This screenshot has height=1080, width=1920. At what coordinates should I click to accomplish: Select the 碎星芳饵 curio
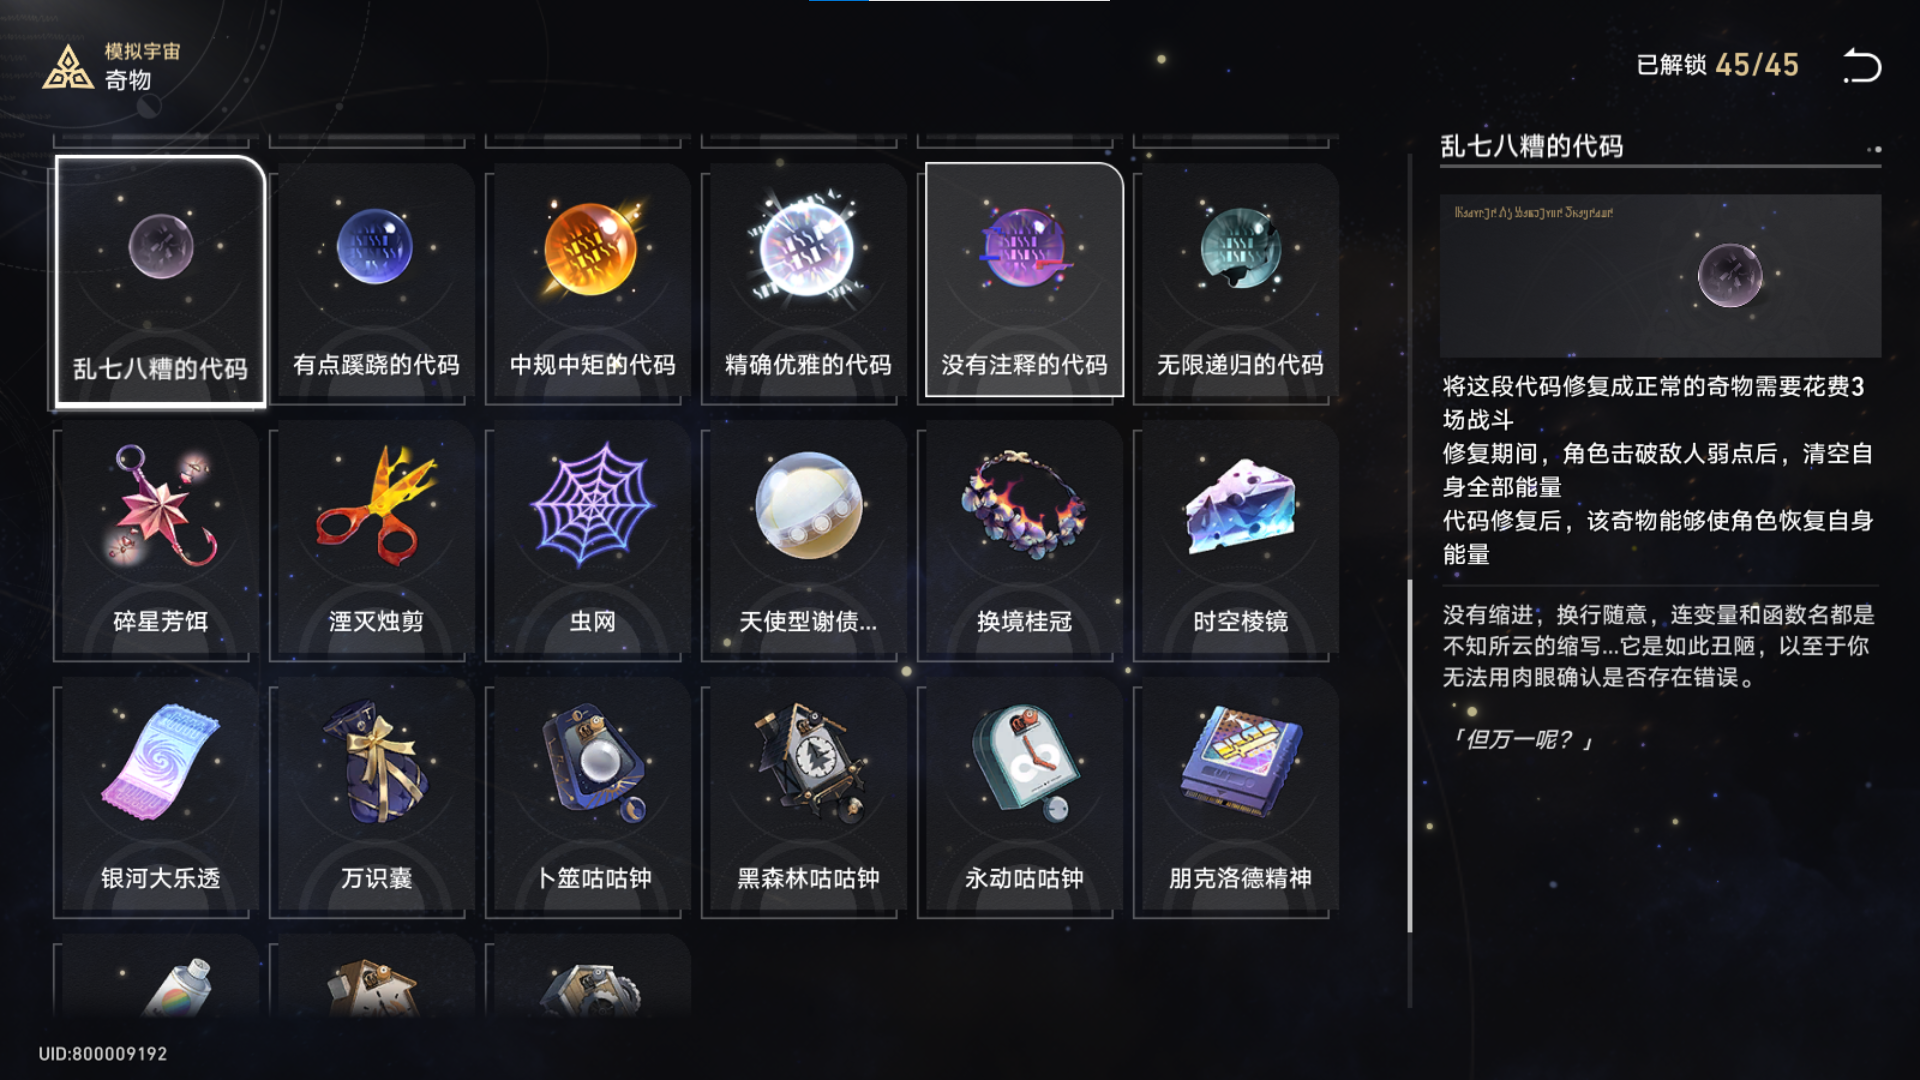click(x=160, y=541)
